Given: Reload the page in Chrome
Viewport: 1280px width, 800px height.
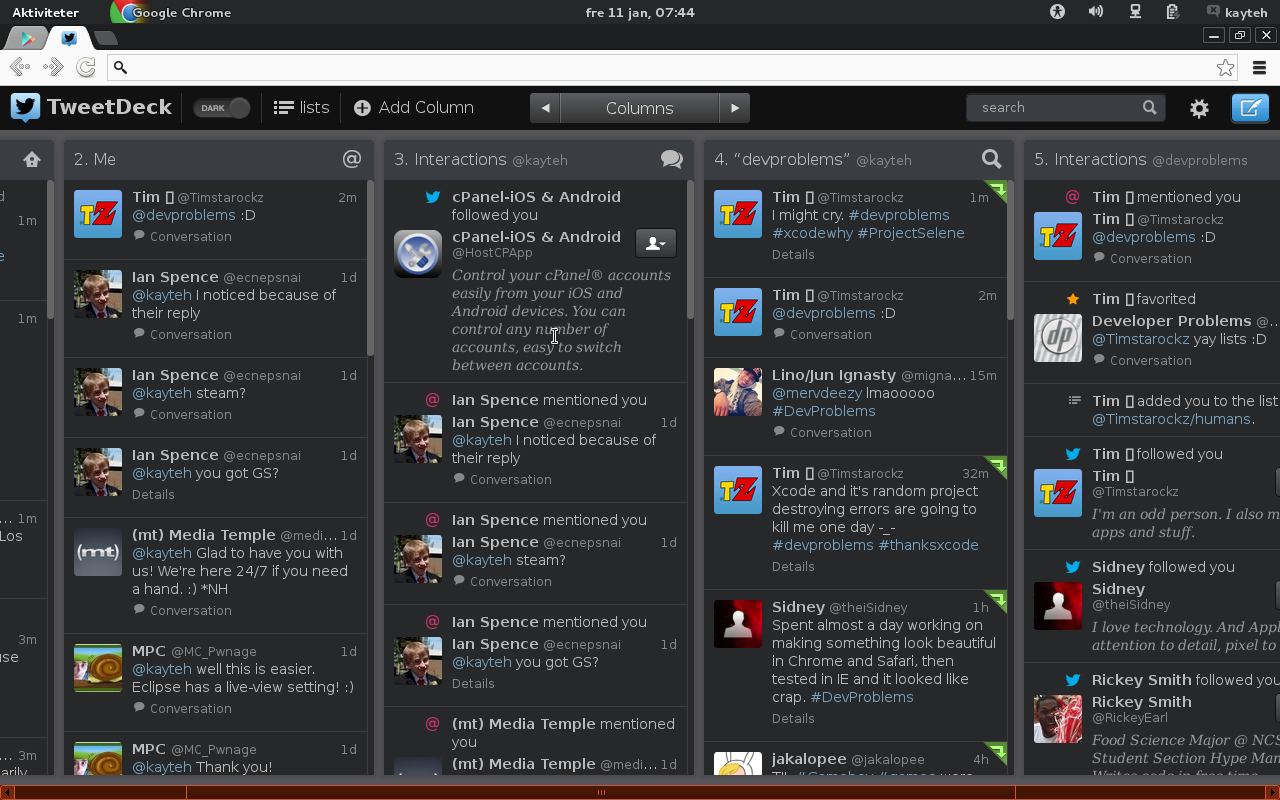Looking at the screenshot, I should pyautogui.click(x=86, y=67).
